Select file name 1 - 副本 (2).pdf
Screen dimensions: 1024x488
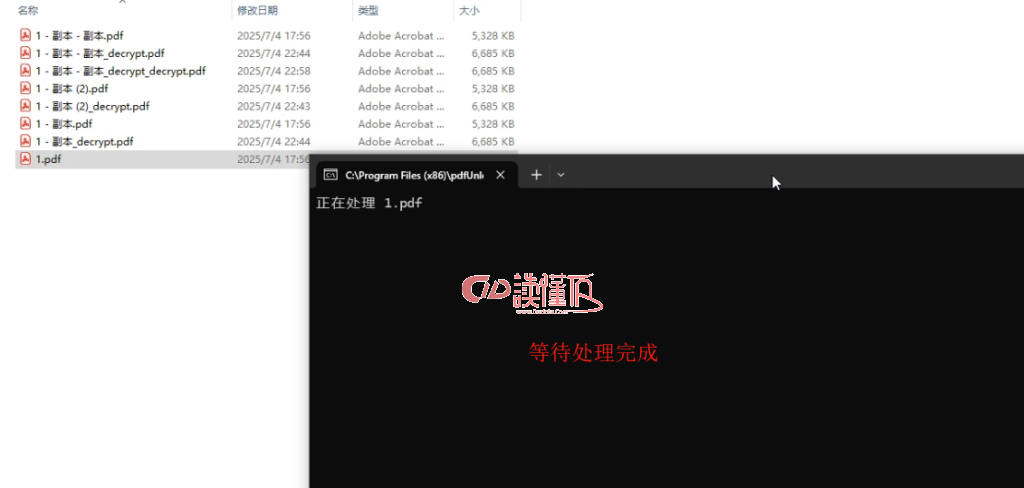point(72,88)
